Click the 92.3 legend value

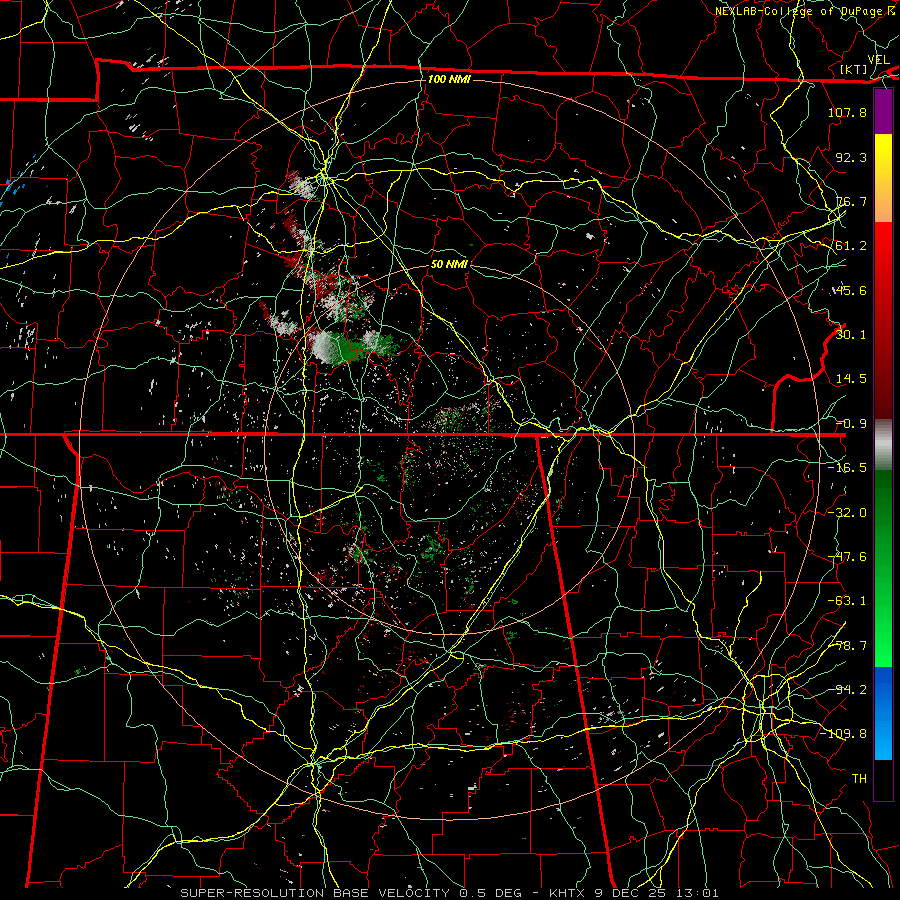(x=851, y=157)
